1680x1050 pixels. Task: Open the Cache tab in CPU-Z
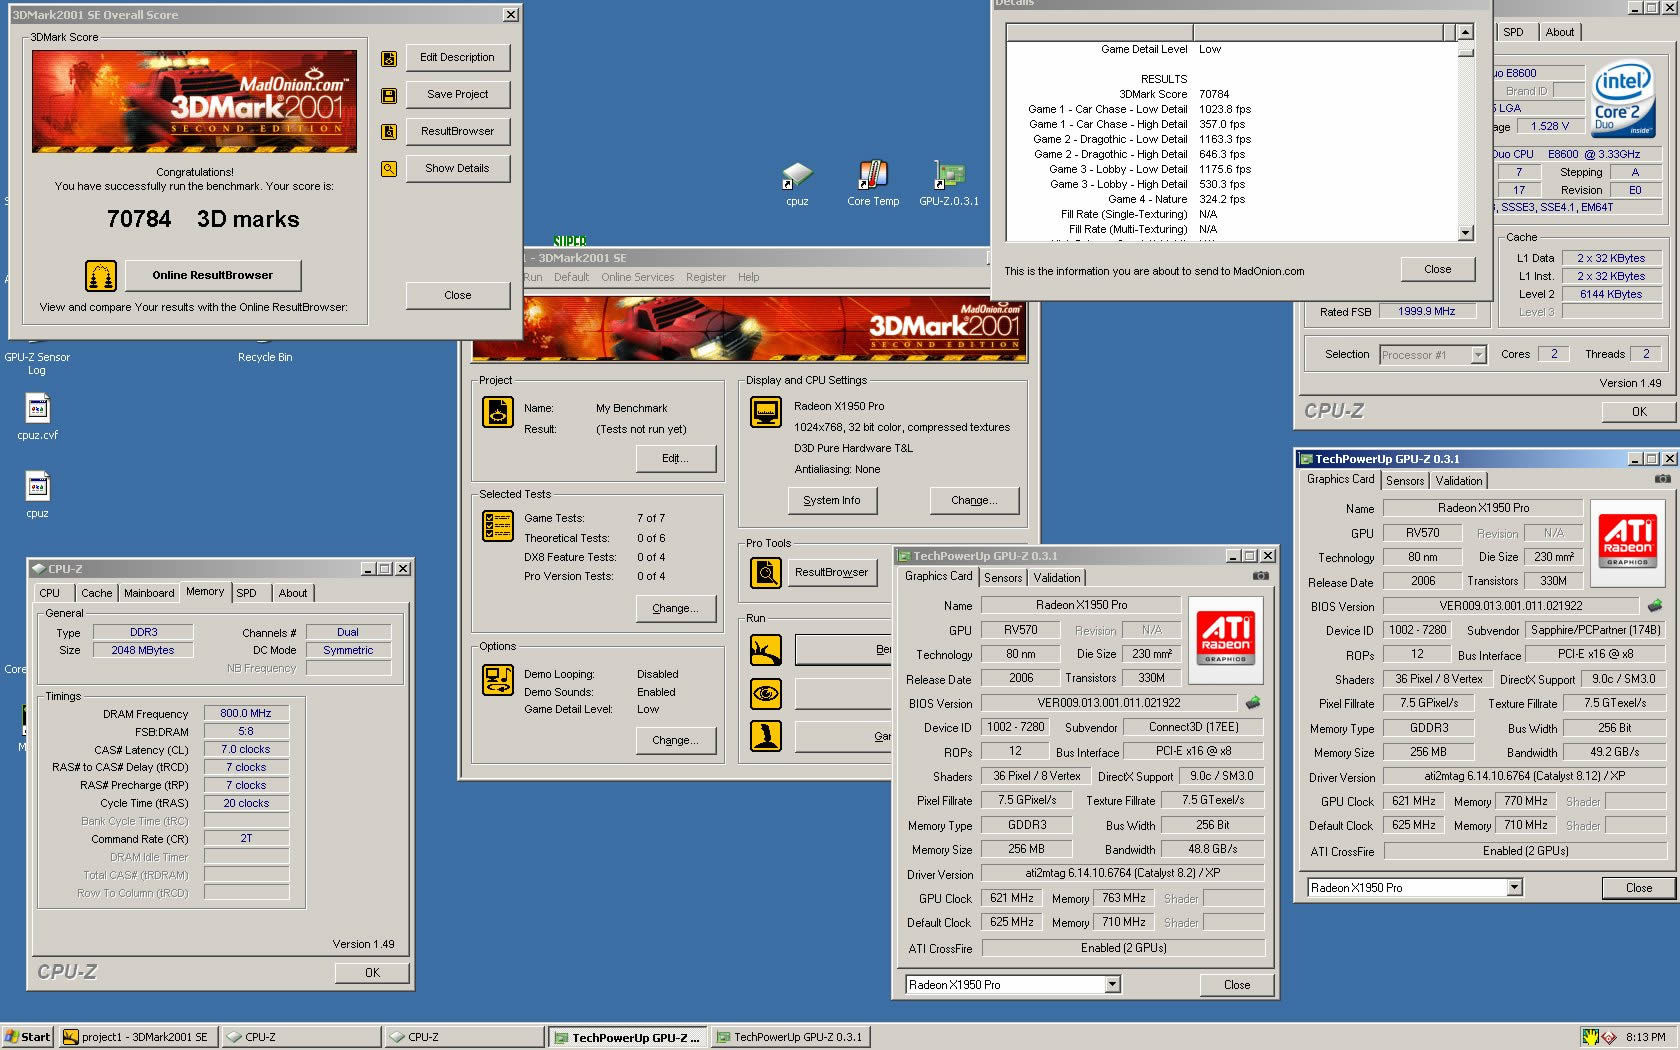click(x=97, y=593)
